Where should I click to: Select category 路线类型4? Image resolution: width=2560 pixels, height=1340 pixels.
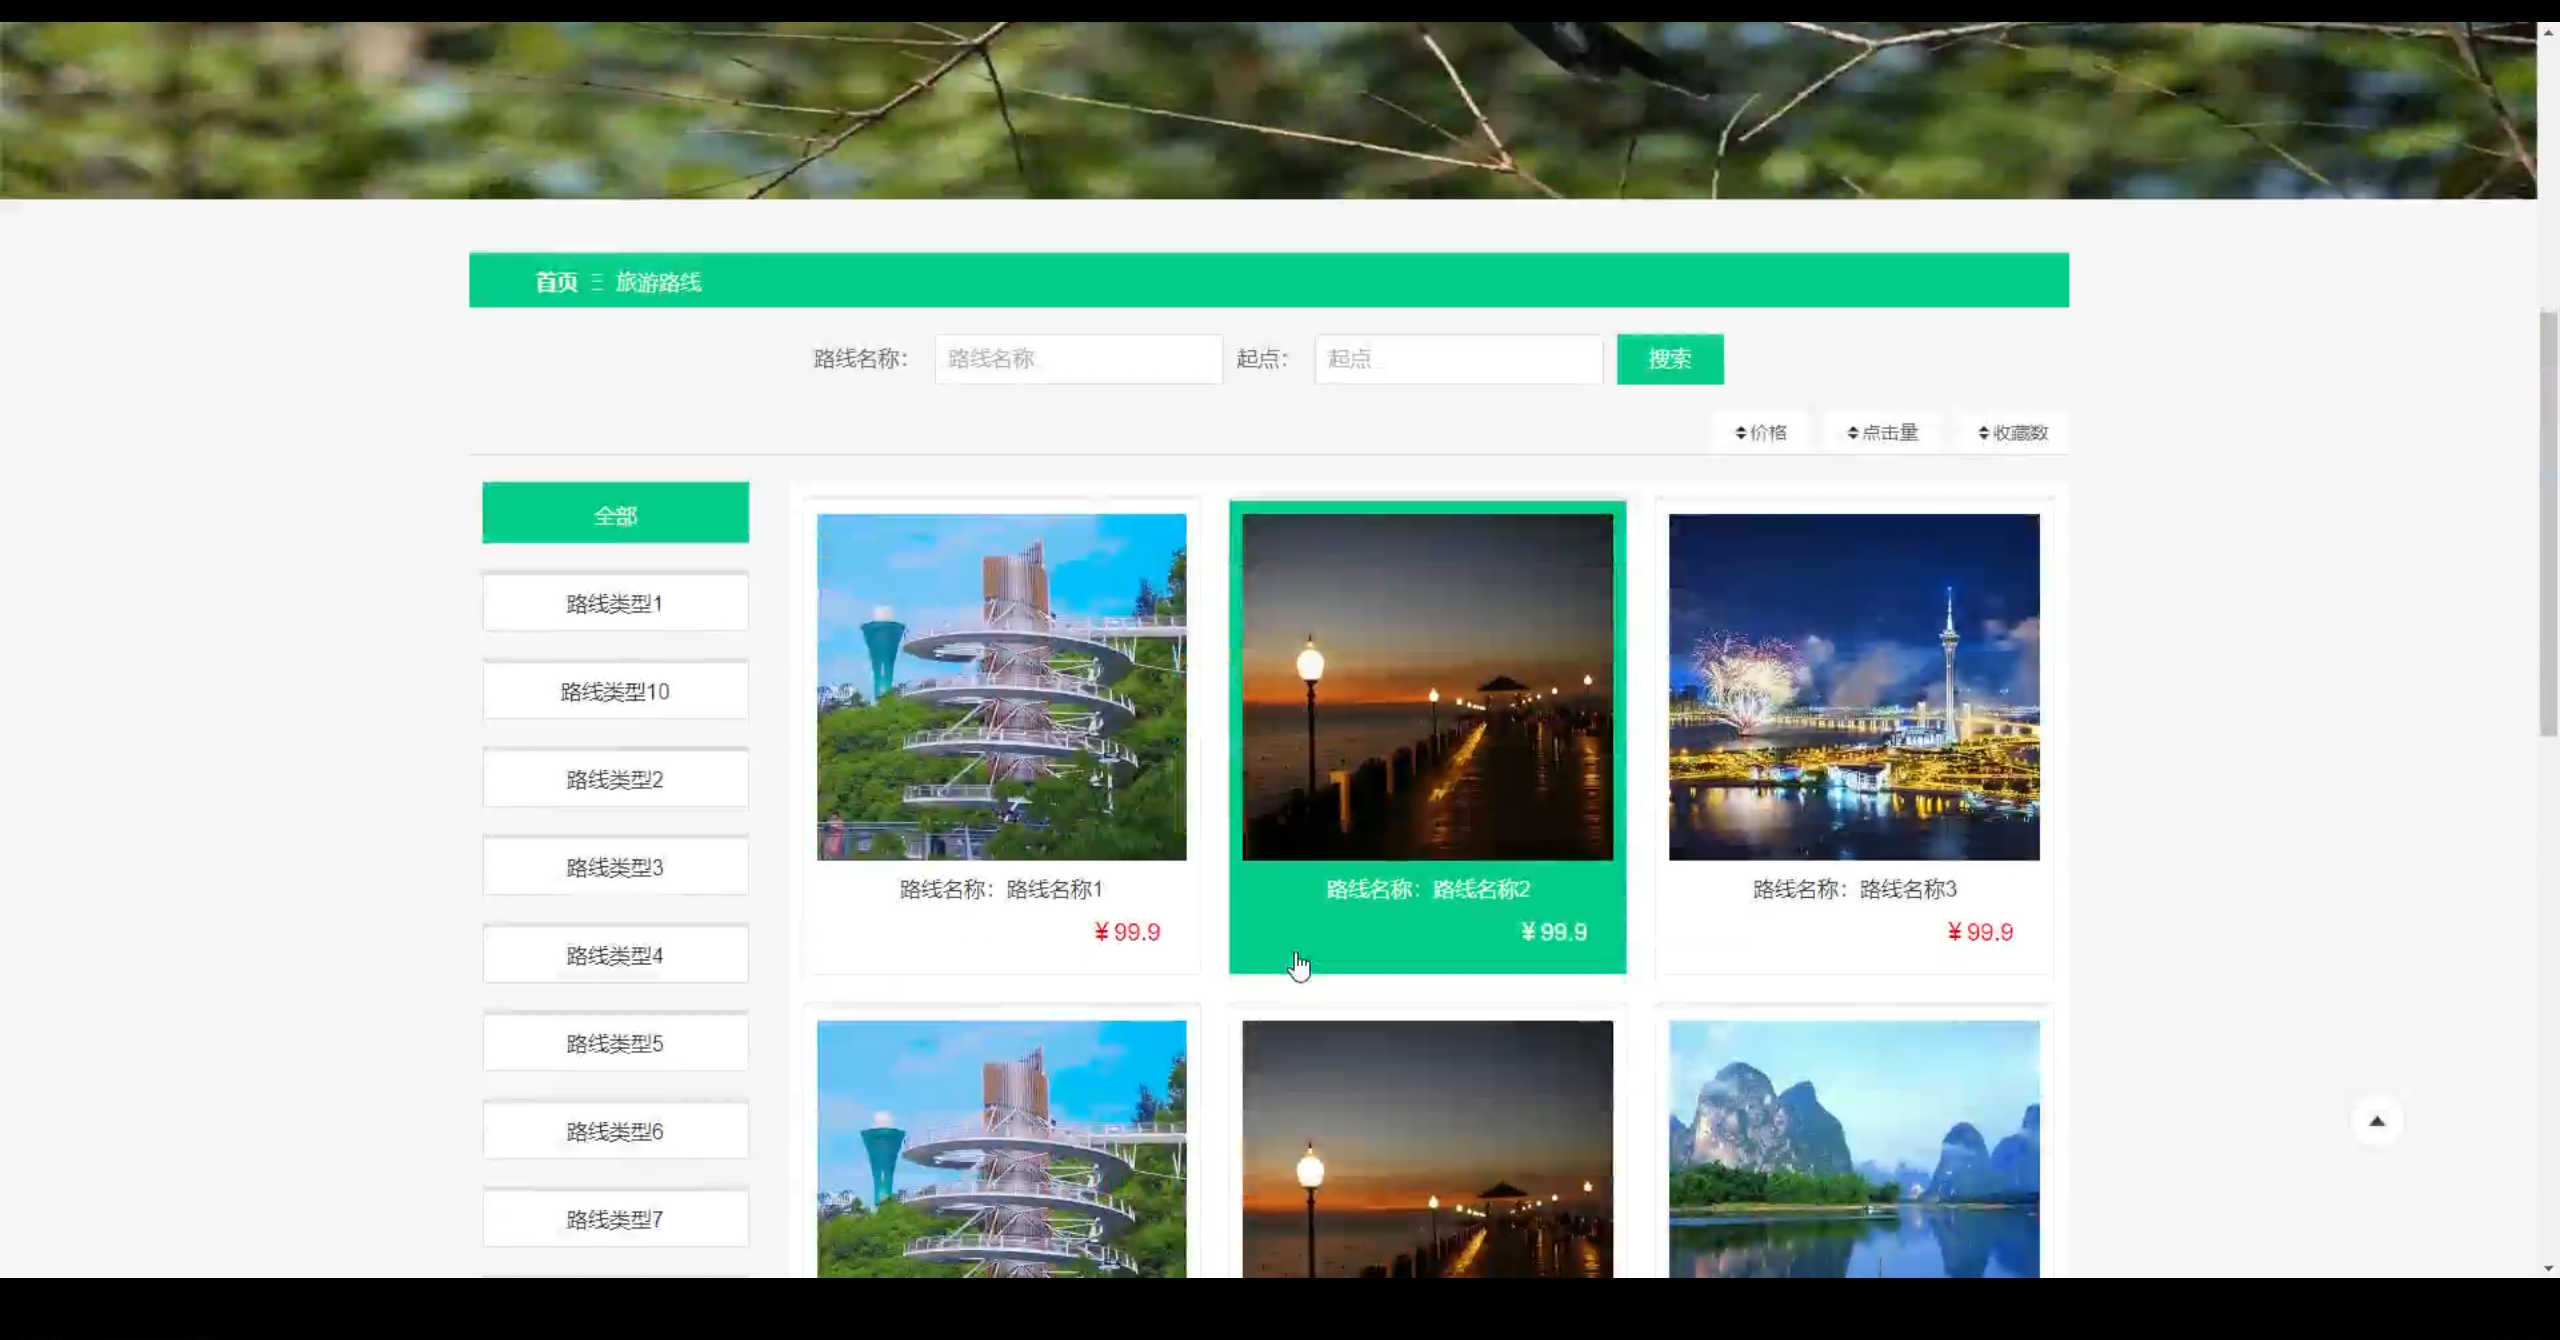click(615, 954)
